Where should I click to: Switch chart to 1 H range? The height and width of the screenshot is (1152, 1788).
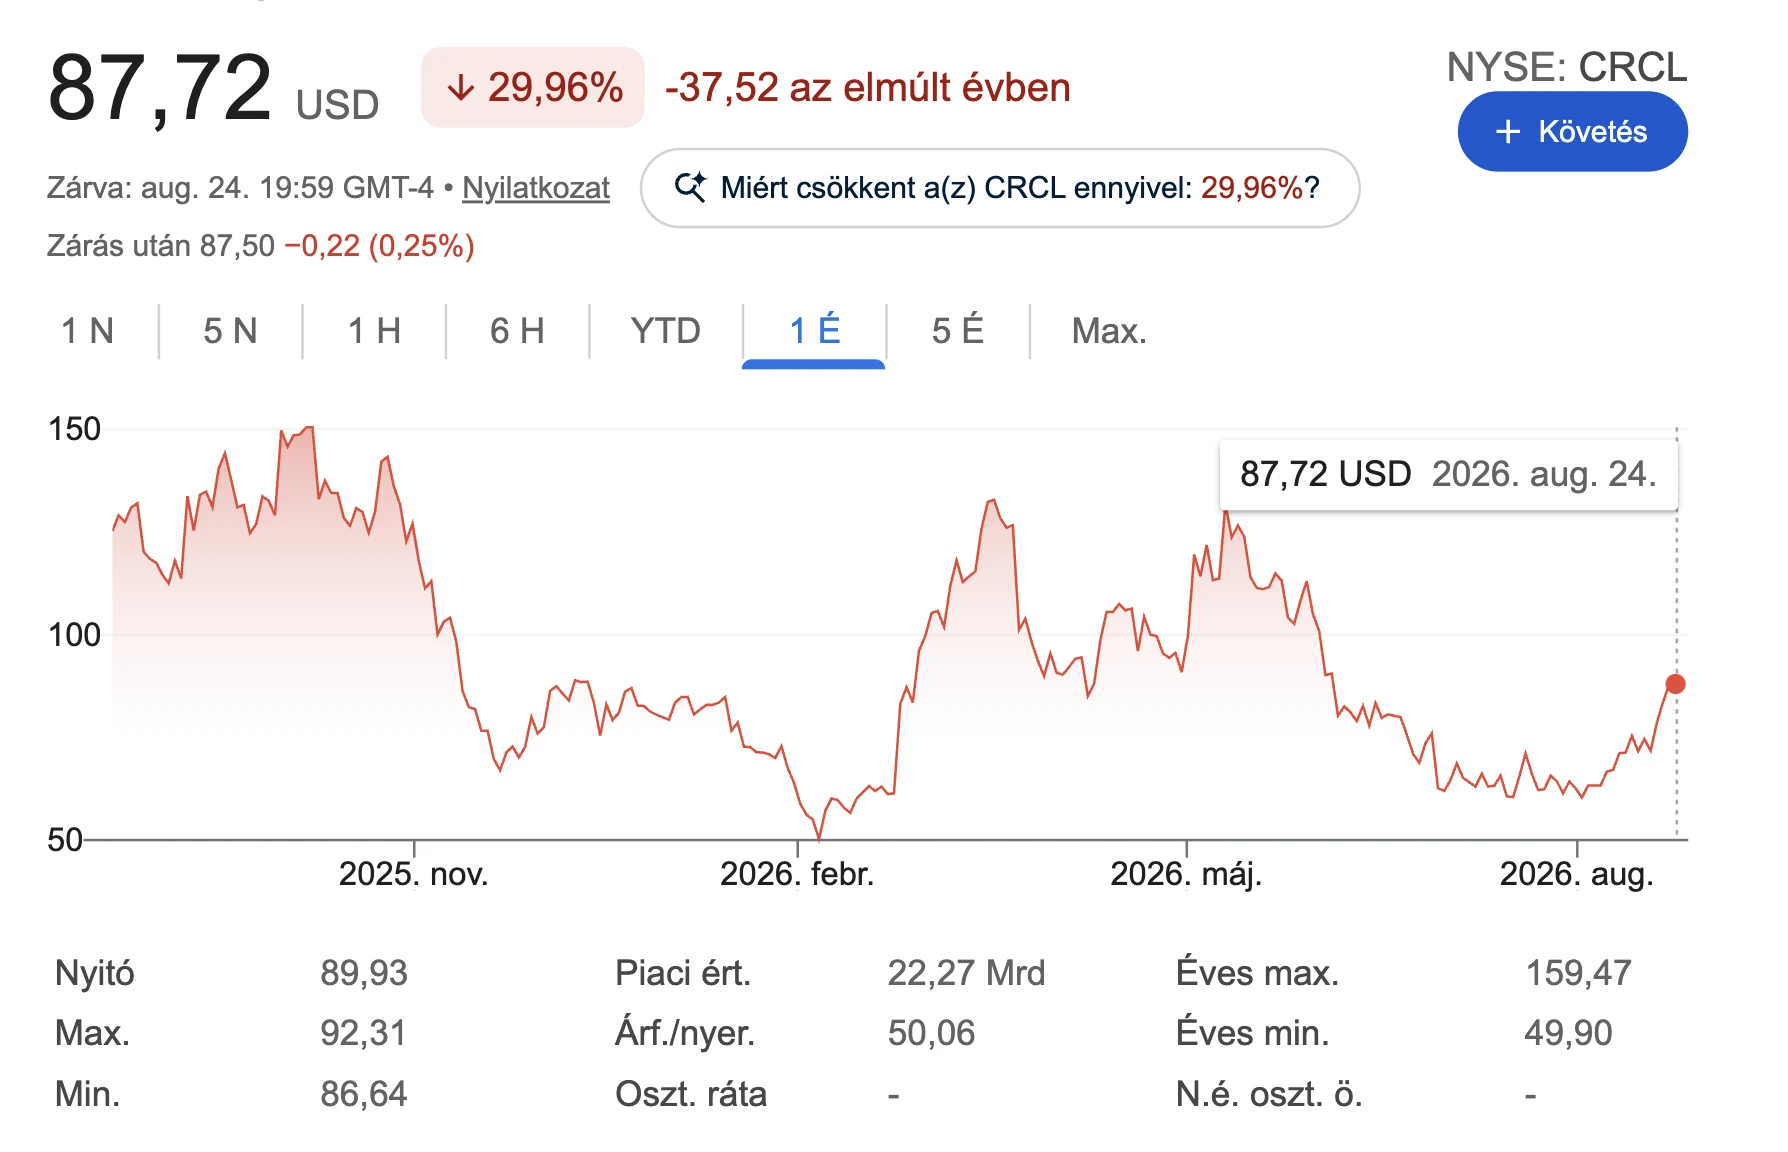(374, 331)
